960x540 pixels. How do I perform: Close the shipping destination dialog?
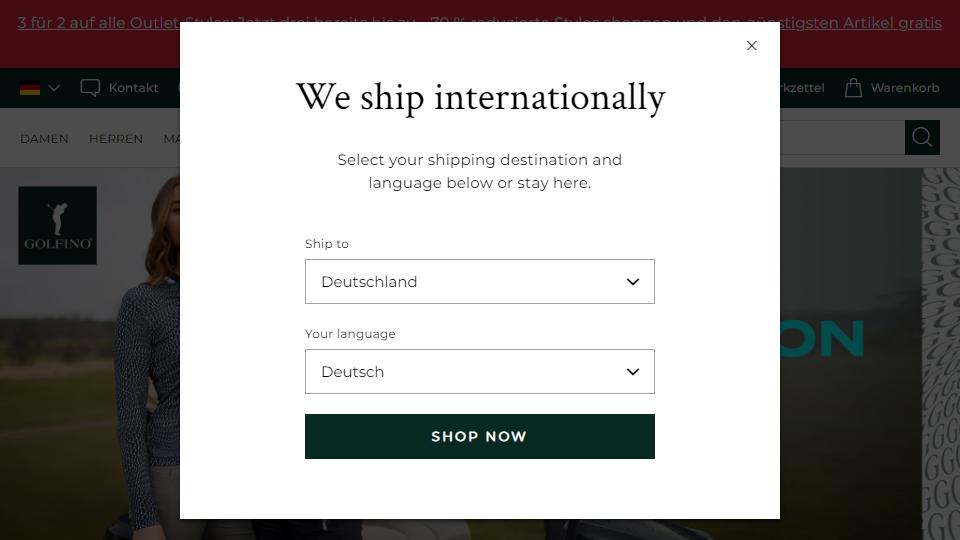[x=752, y=46]
